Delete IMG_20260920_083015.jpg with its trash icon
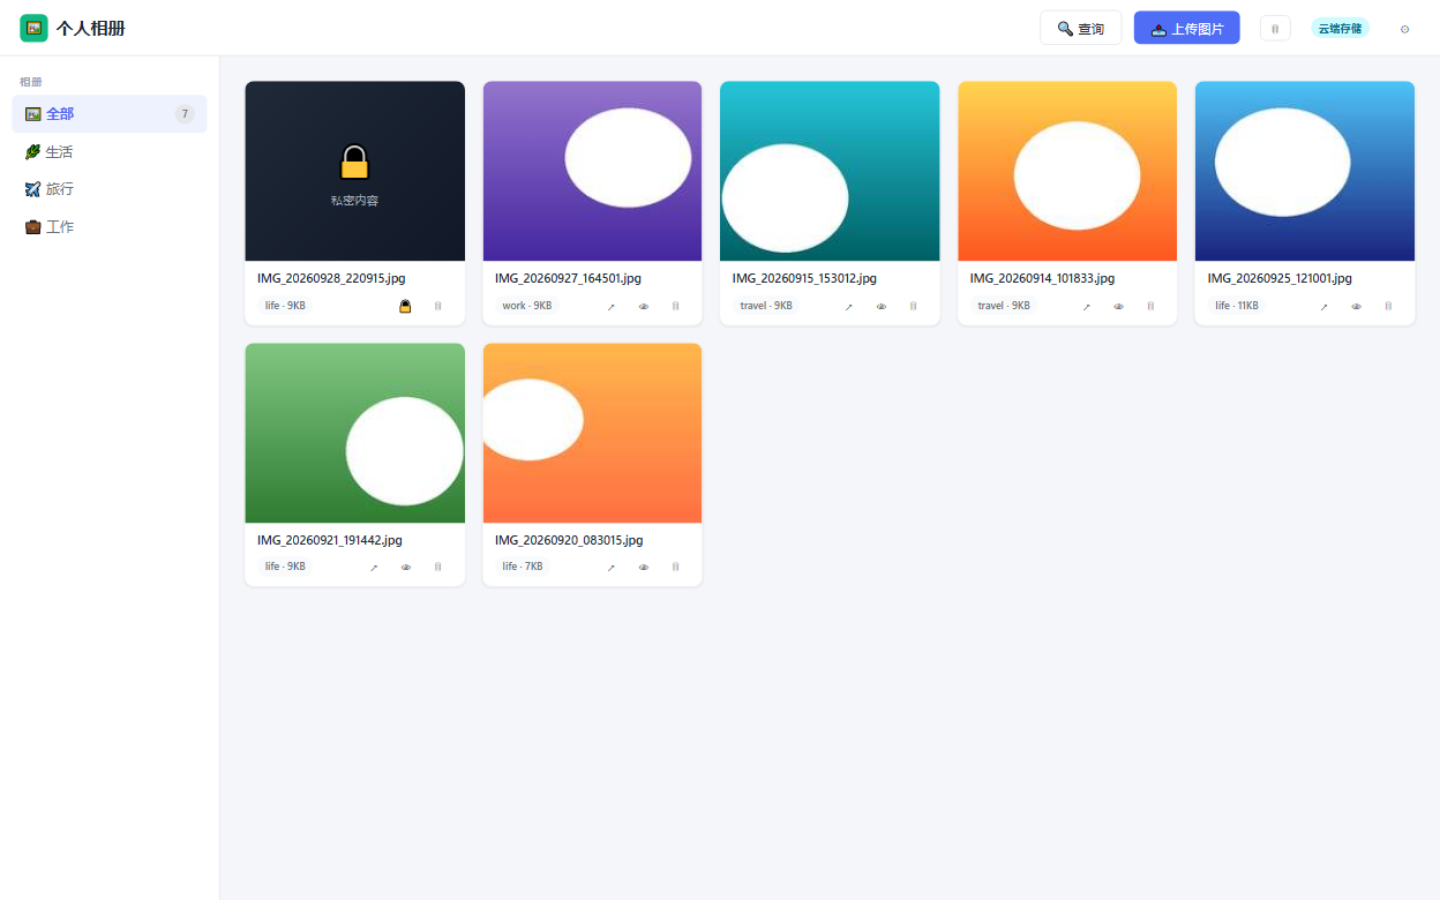Image resolution: width=1440 pixels, height=900 pixels. pyautogui.click(x=675, y=567)
